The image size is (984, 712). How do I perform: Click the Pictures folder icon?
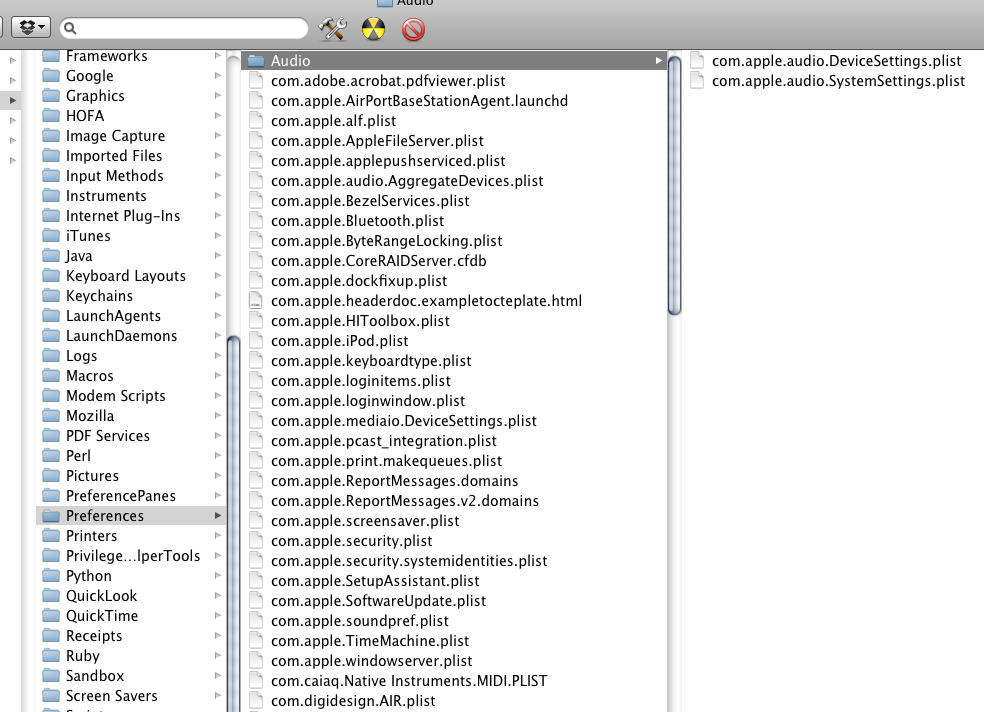pos(51,476)
